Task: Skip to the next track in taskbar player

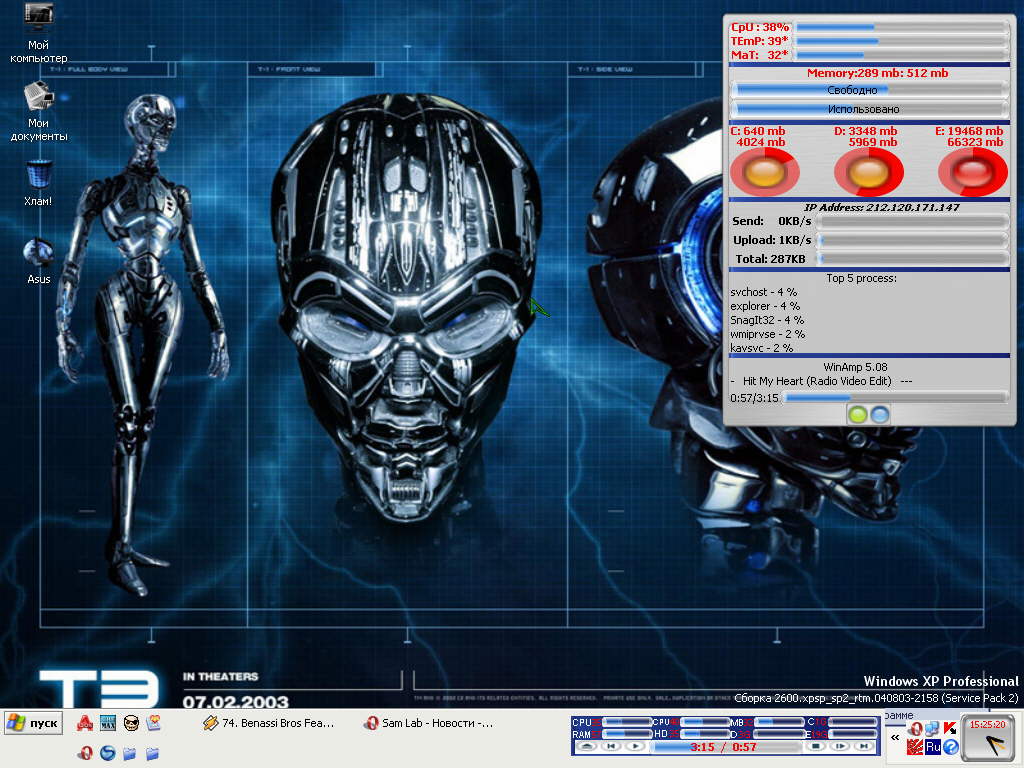Action: pos(865,746)
